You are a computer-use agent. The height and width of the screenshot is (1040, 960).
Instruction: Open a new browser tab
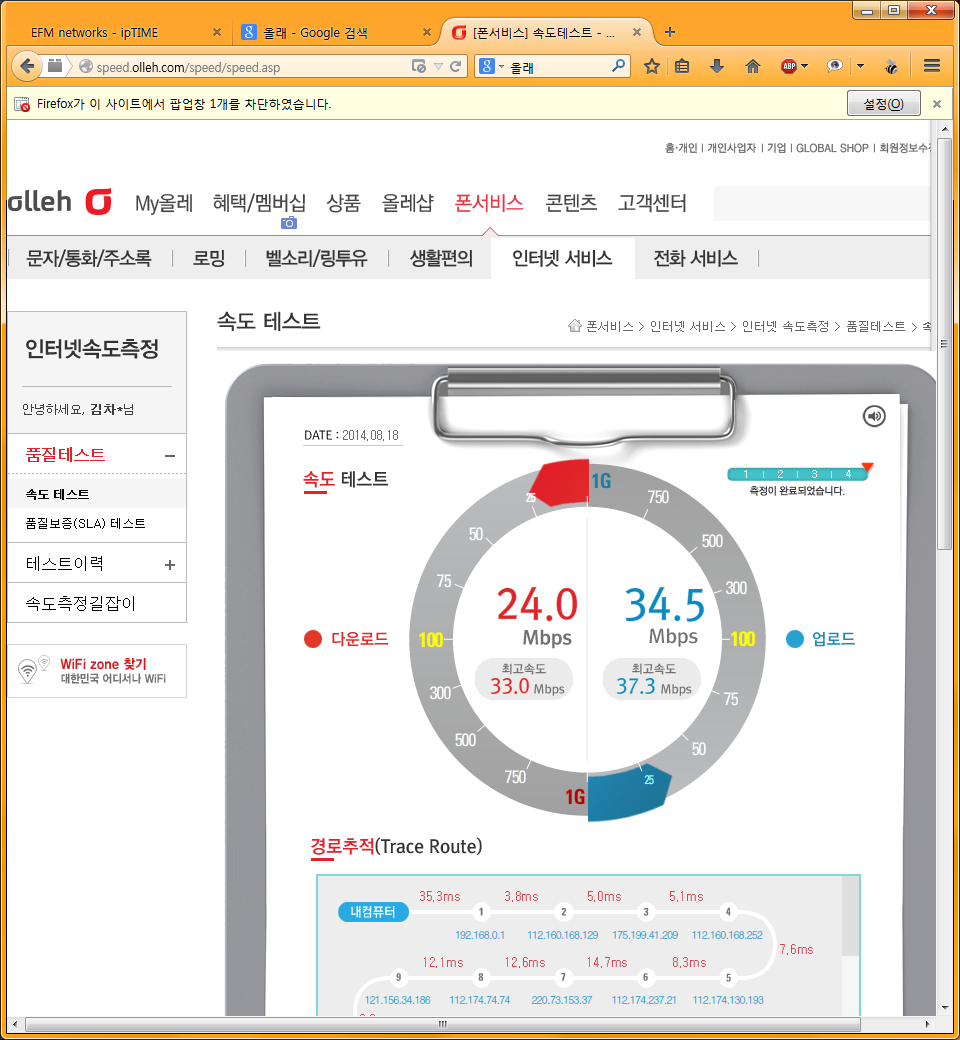(670, 32)
